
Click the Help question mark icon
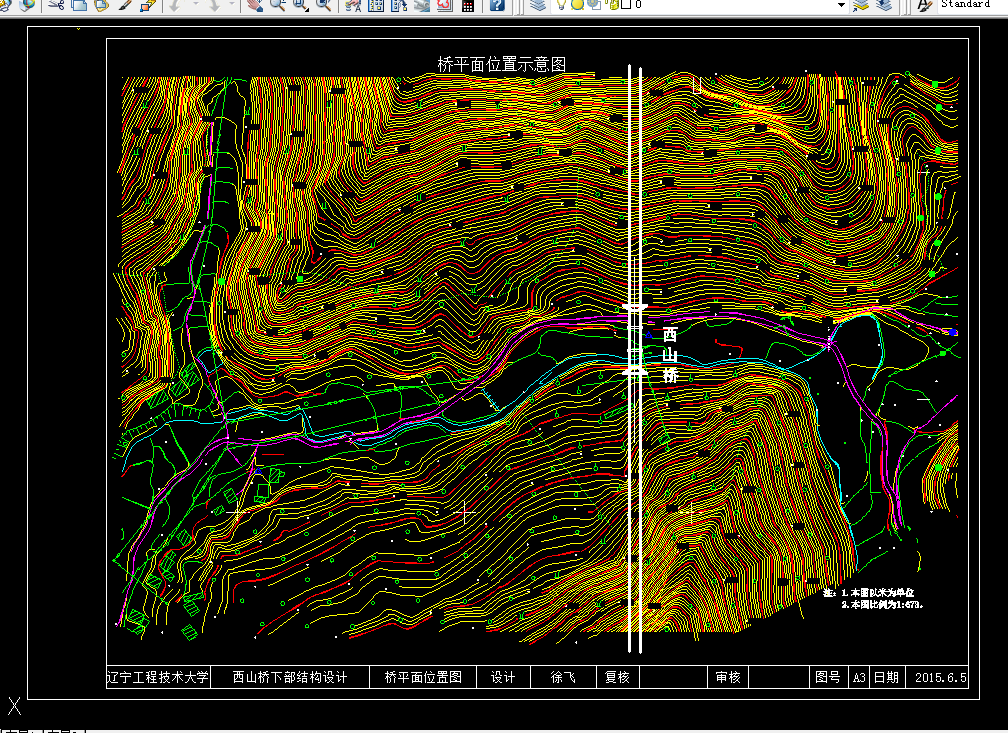click(x=497, y=5)
